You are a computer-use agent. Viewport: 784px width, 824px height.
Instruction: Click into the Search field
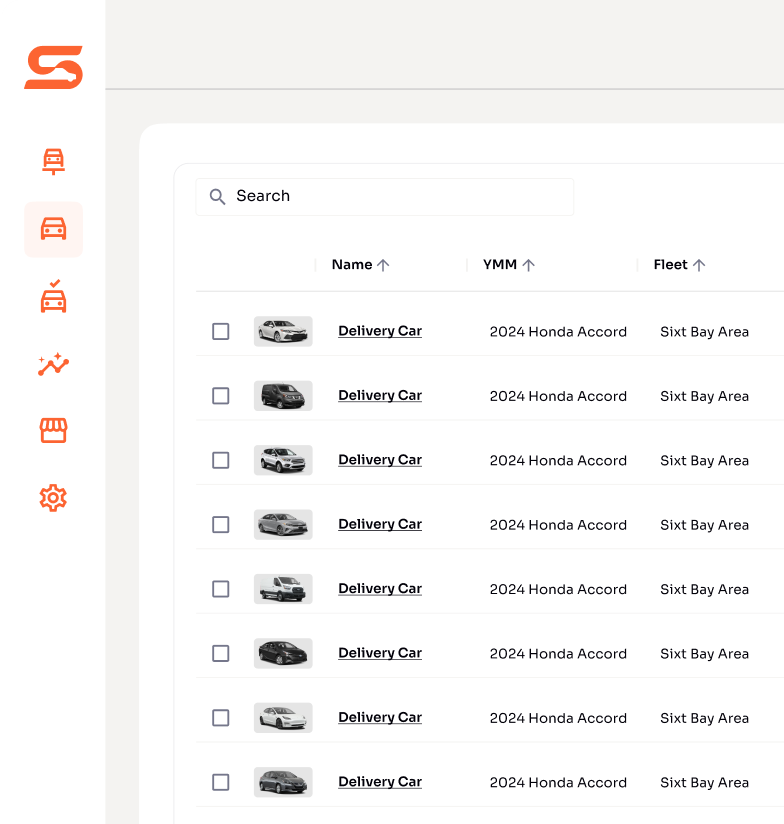(385, 197)
